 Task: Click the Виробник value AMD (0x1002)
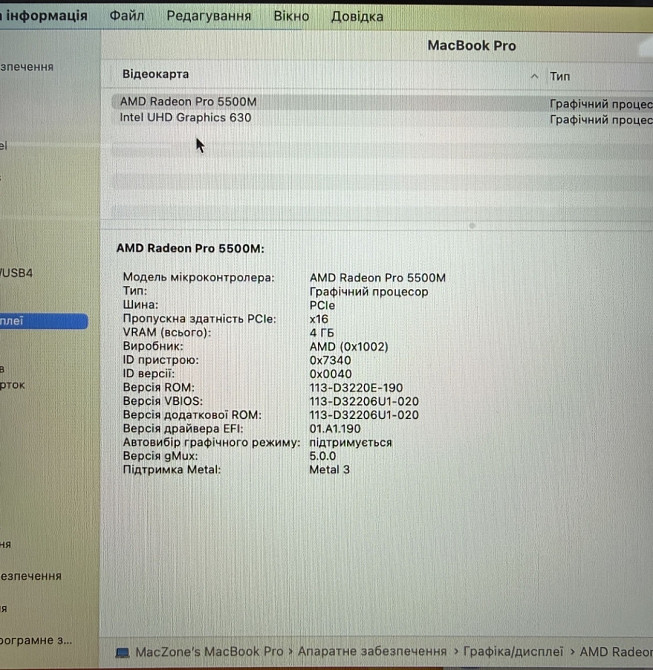pyautogui.click(x=349, y=347)
